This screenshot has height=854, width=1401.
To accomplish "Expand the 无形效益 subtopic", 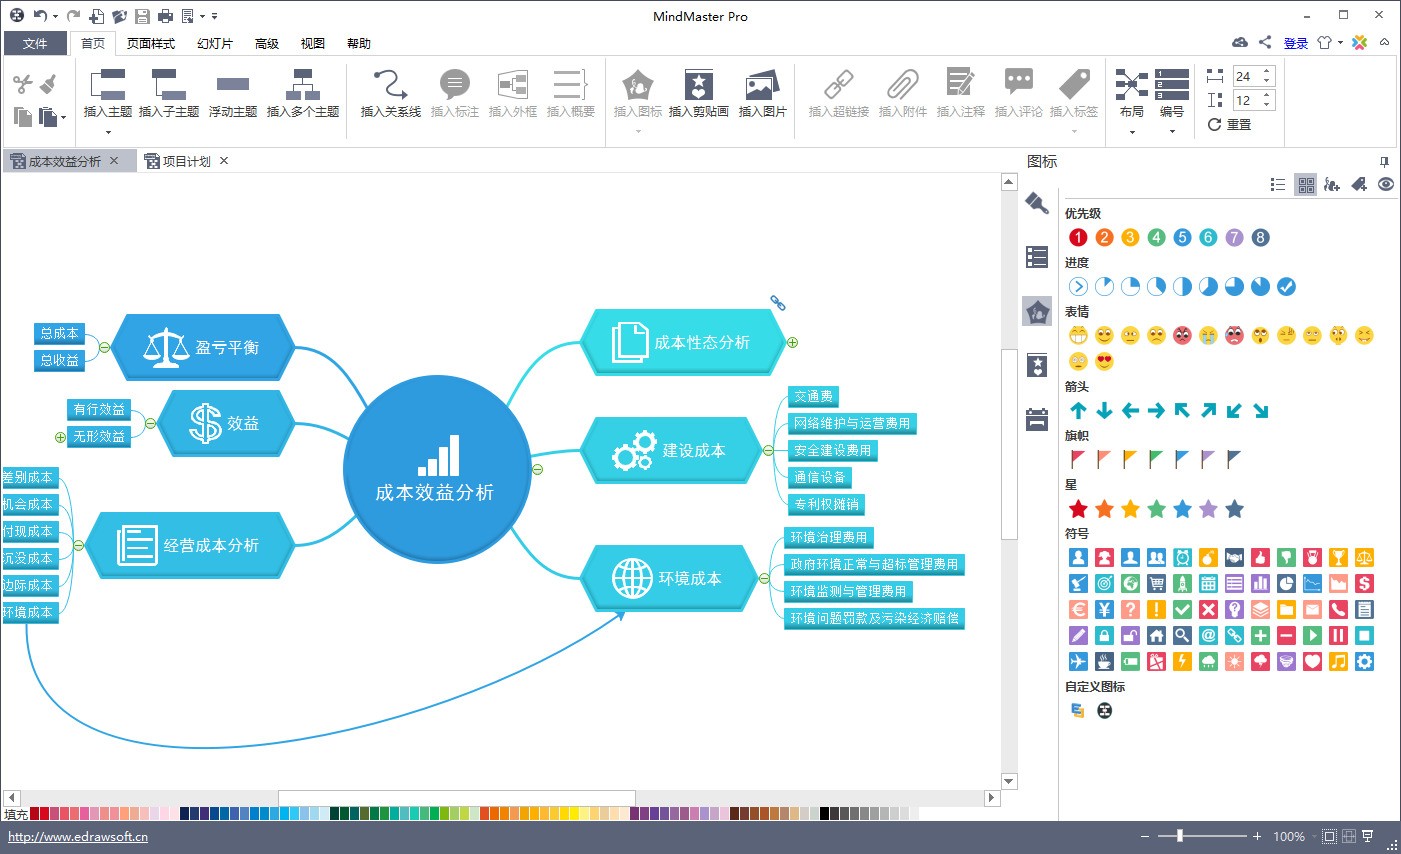I will click(x=61, y=437).
